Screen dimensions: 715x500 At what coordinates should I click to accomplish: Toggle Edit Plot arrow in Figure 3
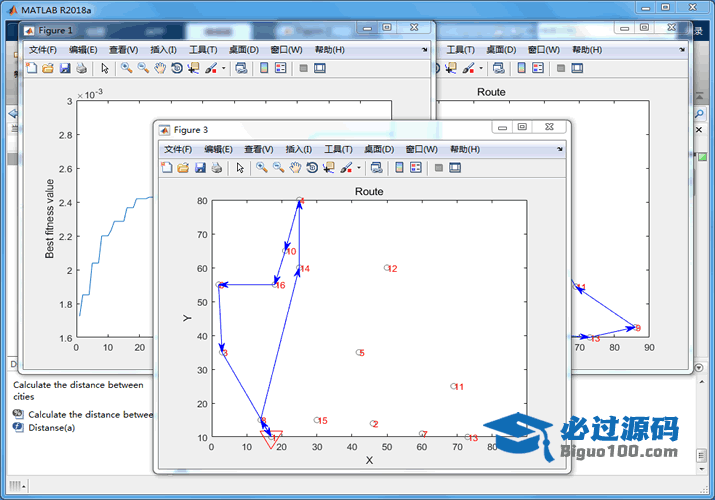pyautogui.click(x=240, y=168)
